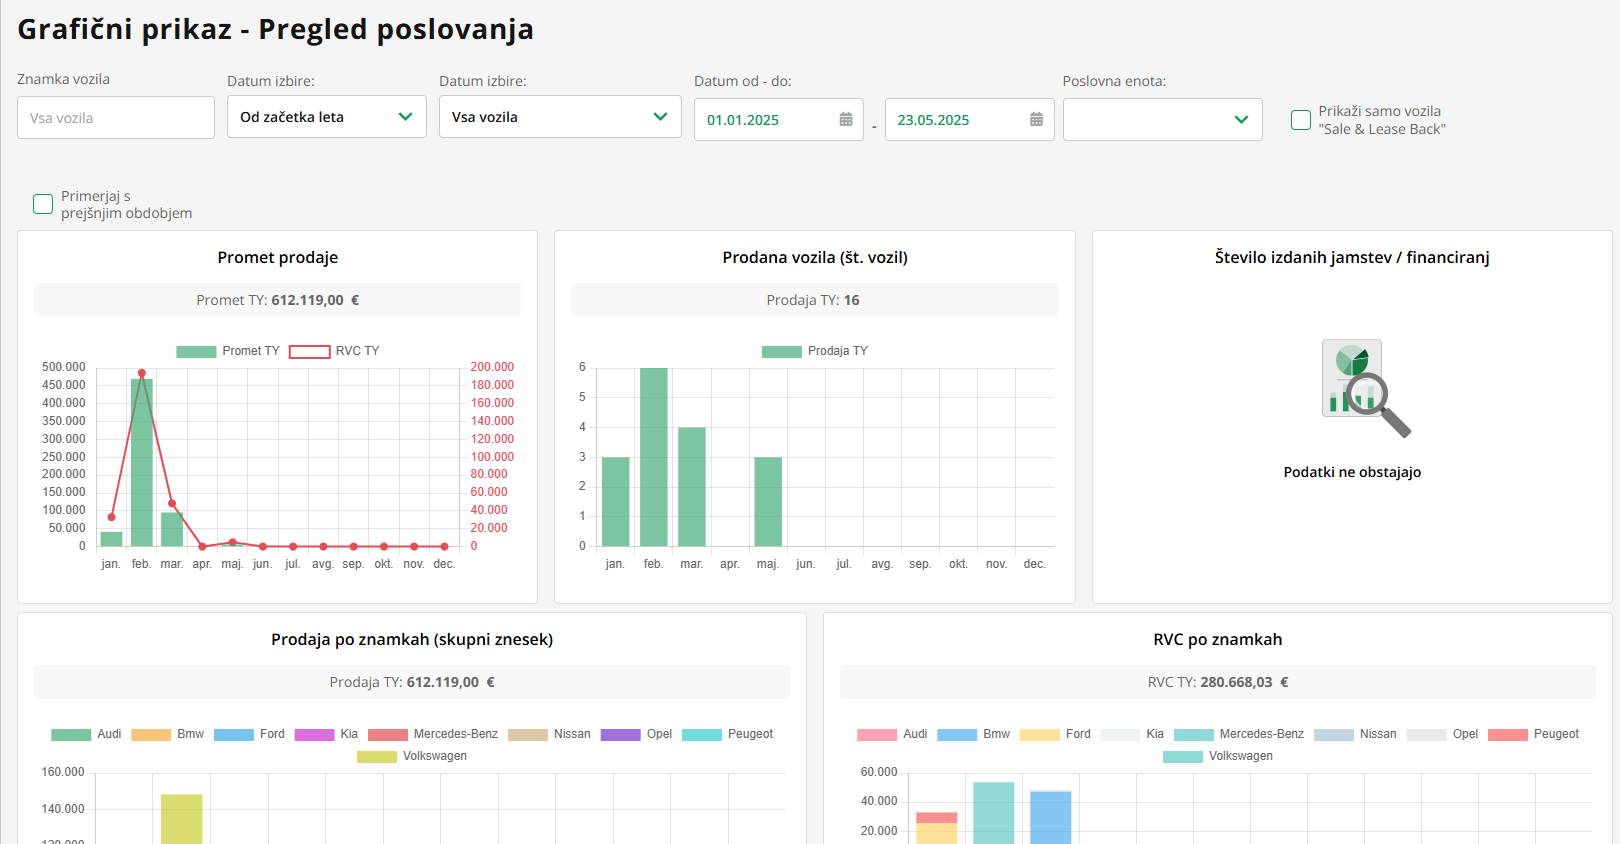Open calendar picker for start date 01.01.2025

pyautogui.click(x=846, y=120)
